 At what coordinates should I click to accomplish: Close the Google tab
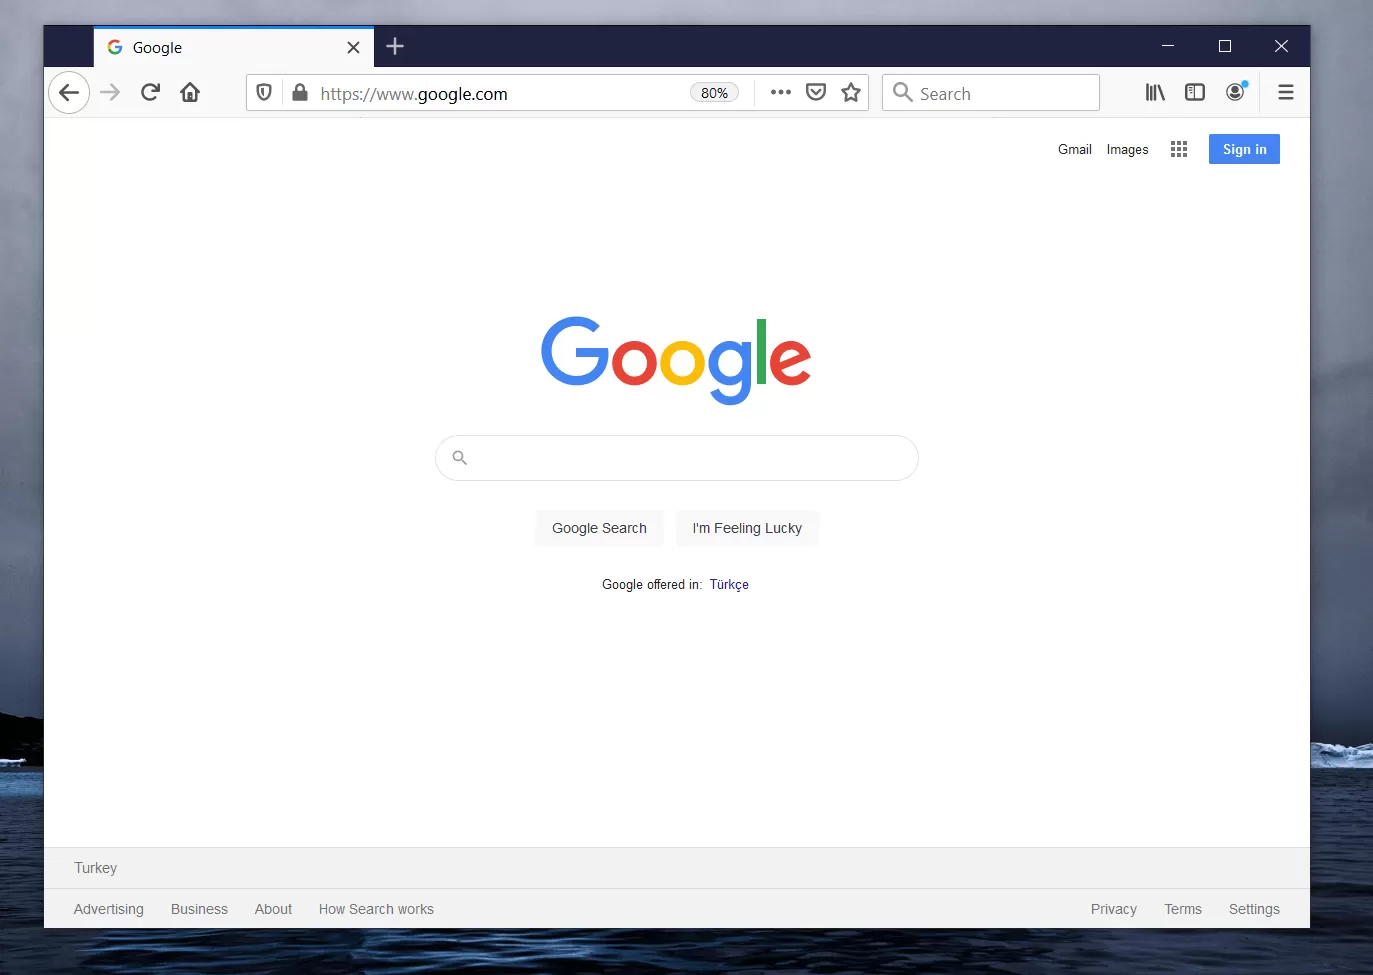[353, 47]
